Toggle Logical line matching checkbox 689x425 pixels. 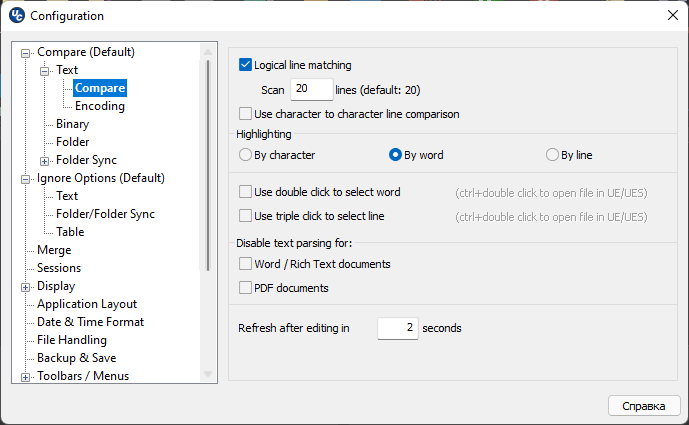click(246, 66)
